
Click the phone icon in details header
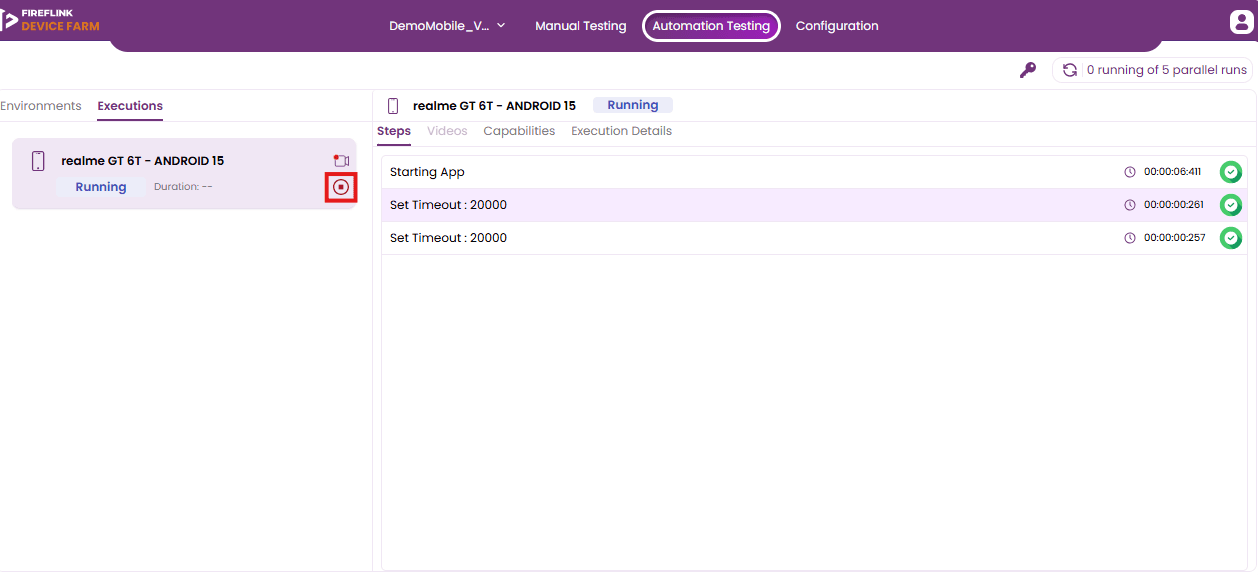(x=393, y=106)
